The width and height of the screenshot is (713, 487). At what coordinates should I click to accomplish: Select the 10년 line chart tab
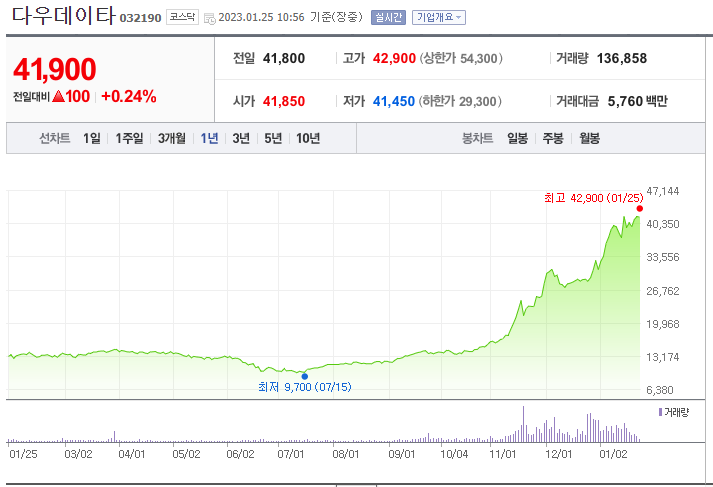(308, 138)
